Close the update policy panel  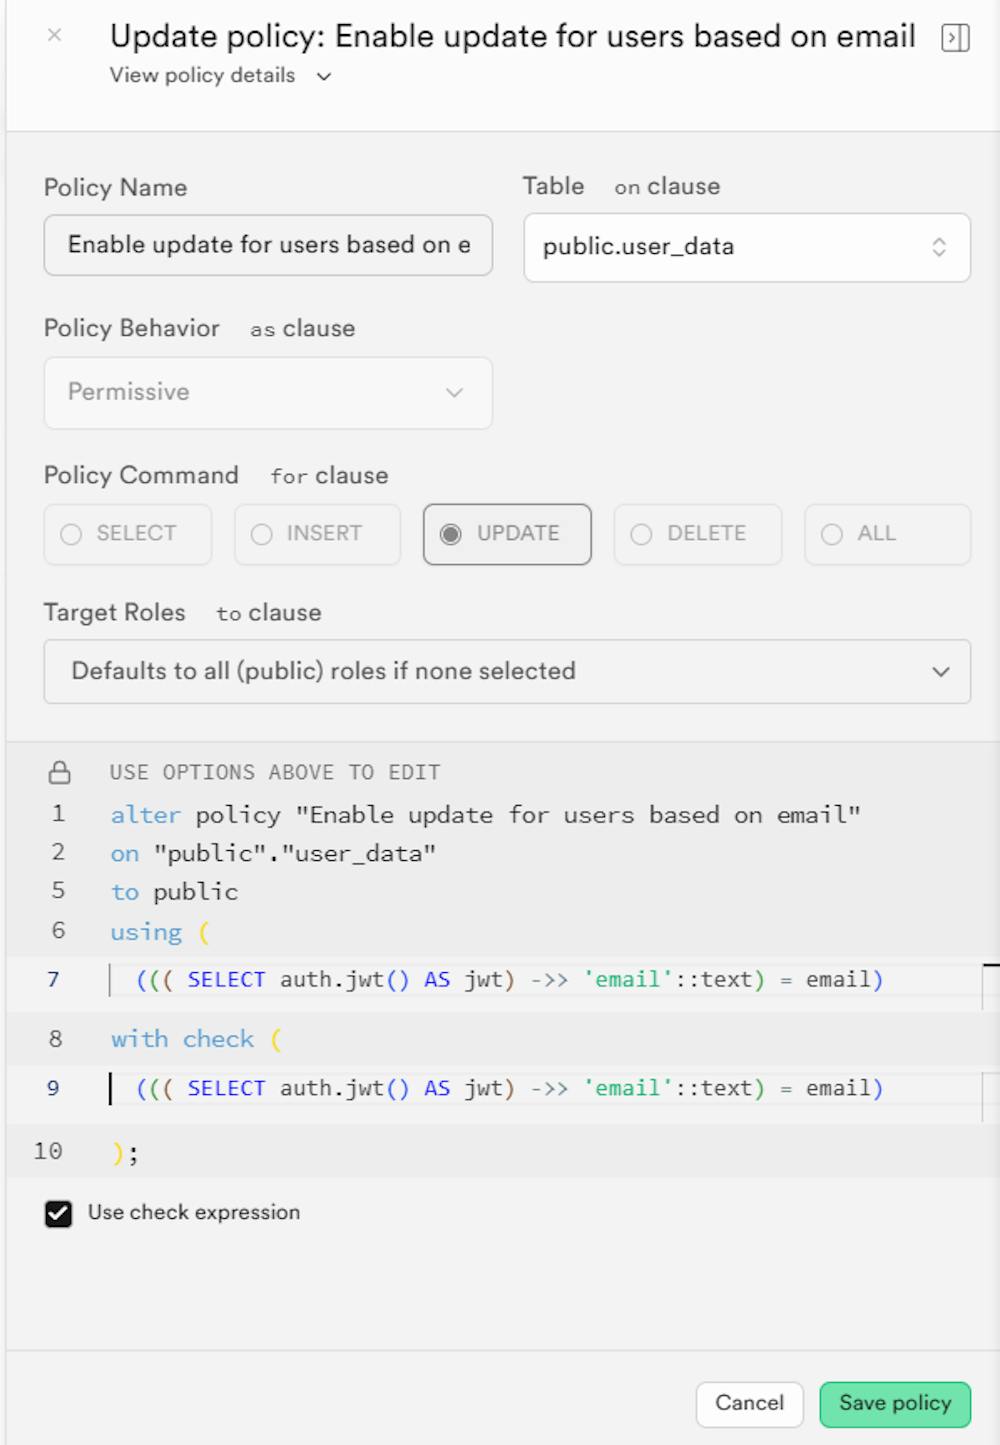click(55, 36)
